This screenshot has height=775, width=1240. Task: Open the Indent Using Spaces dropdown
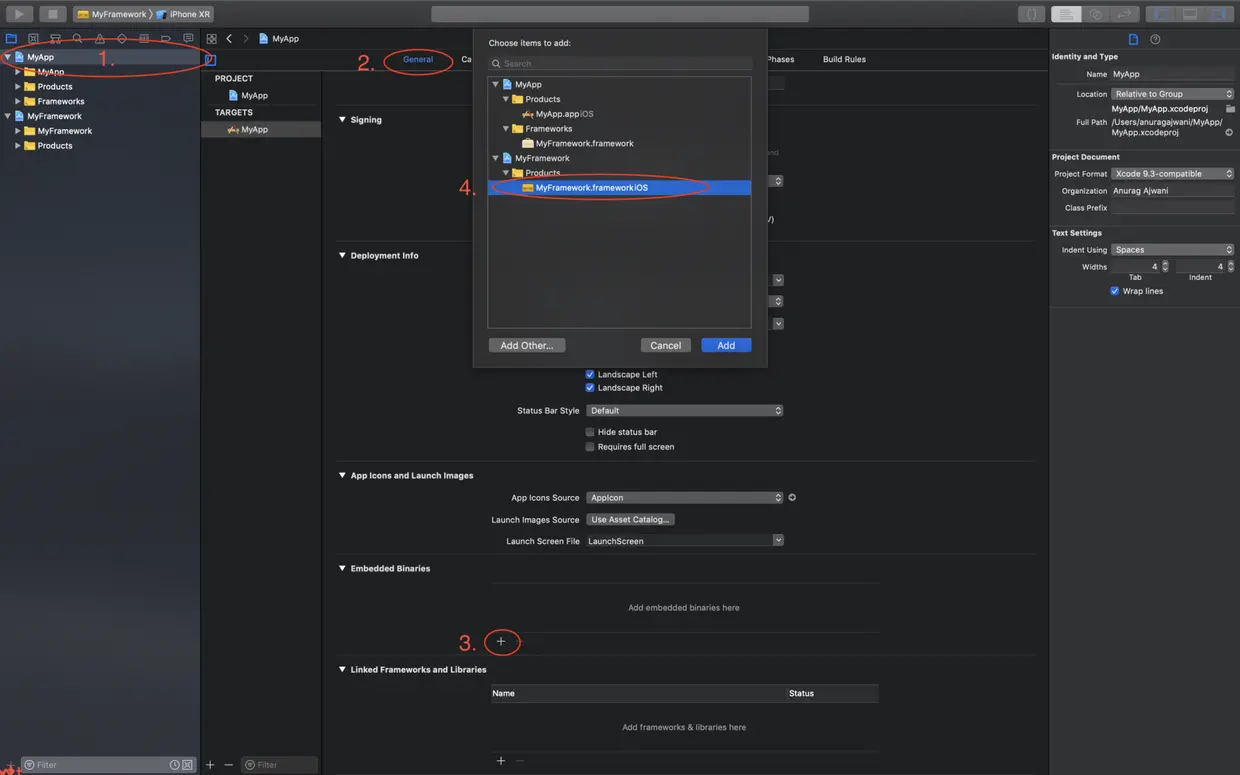point(1173,250)
